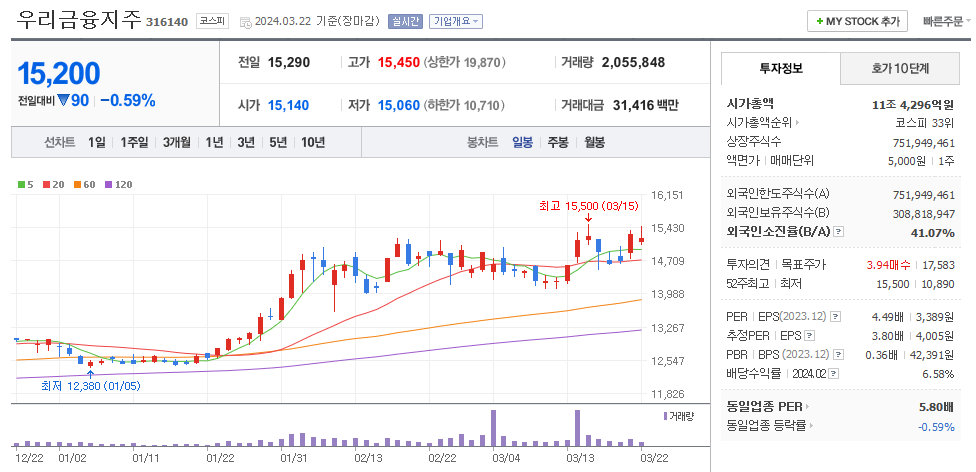Click the 거래대금 value 31,416 백만

[644, 105]
